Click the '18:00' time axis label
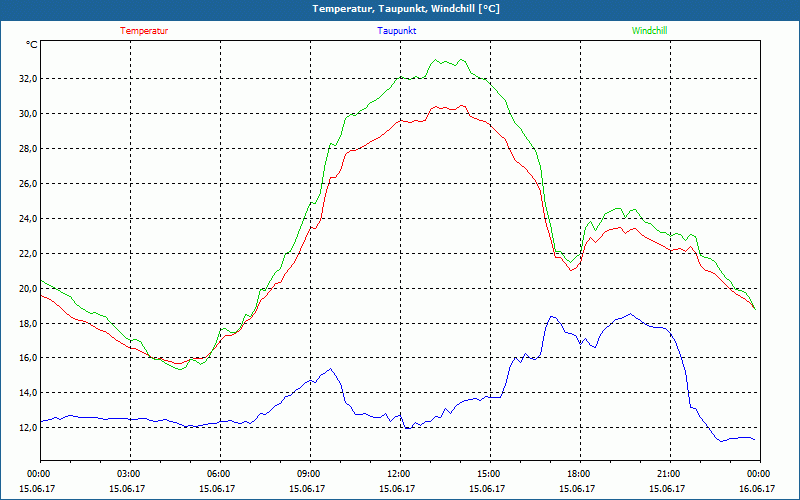This screenshot has height=500, width=800. click(580, 474)
